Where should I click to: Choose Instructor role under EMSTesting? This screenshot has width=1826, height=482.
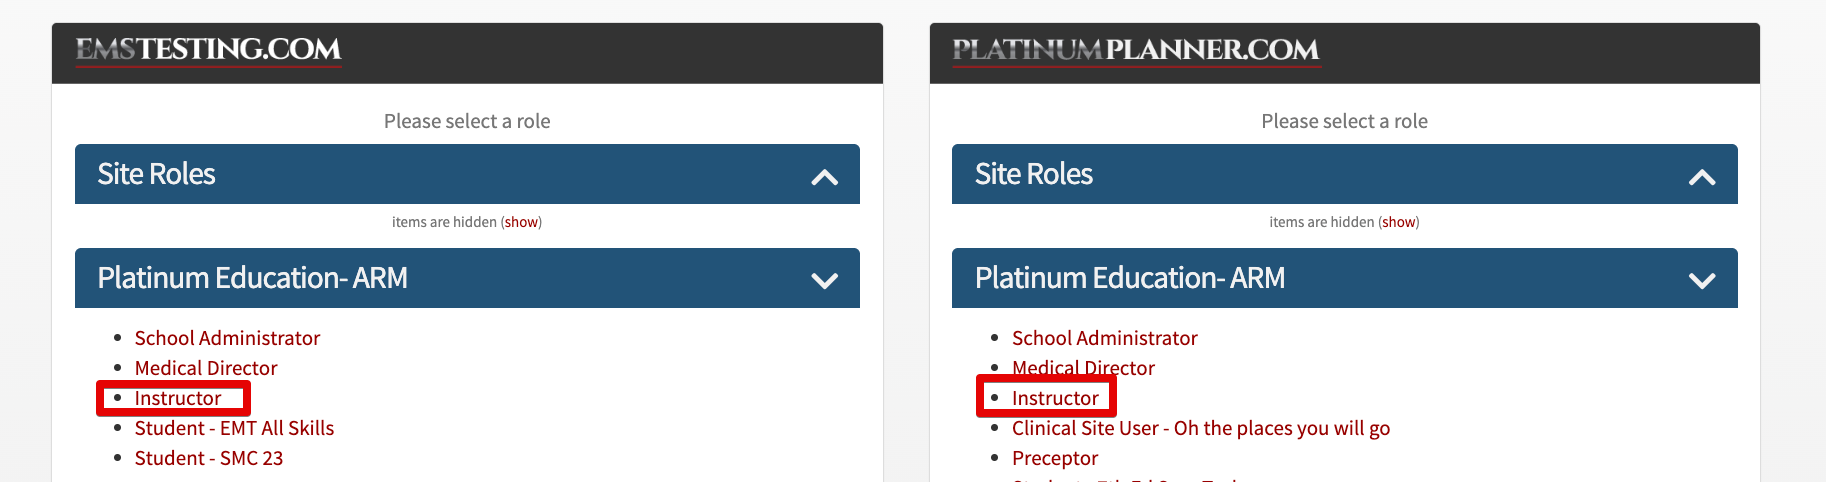178,398
